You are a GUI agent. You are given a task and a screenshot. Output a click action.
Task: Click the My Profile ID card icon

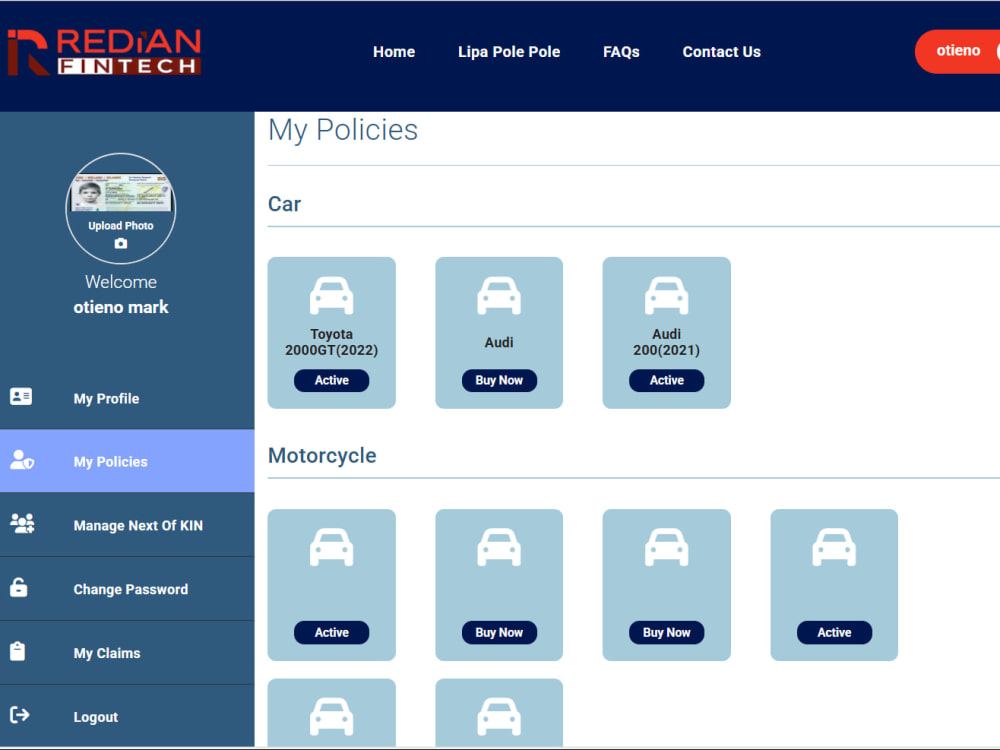click(21, 397)
